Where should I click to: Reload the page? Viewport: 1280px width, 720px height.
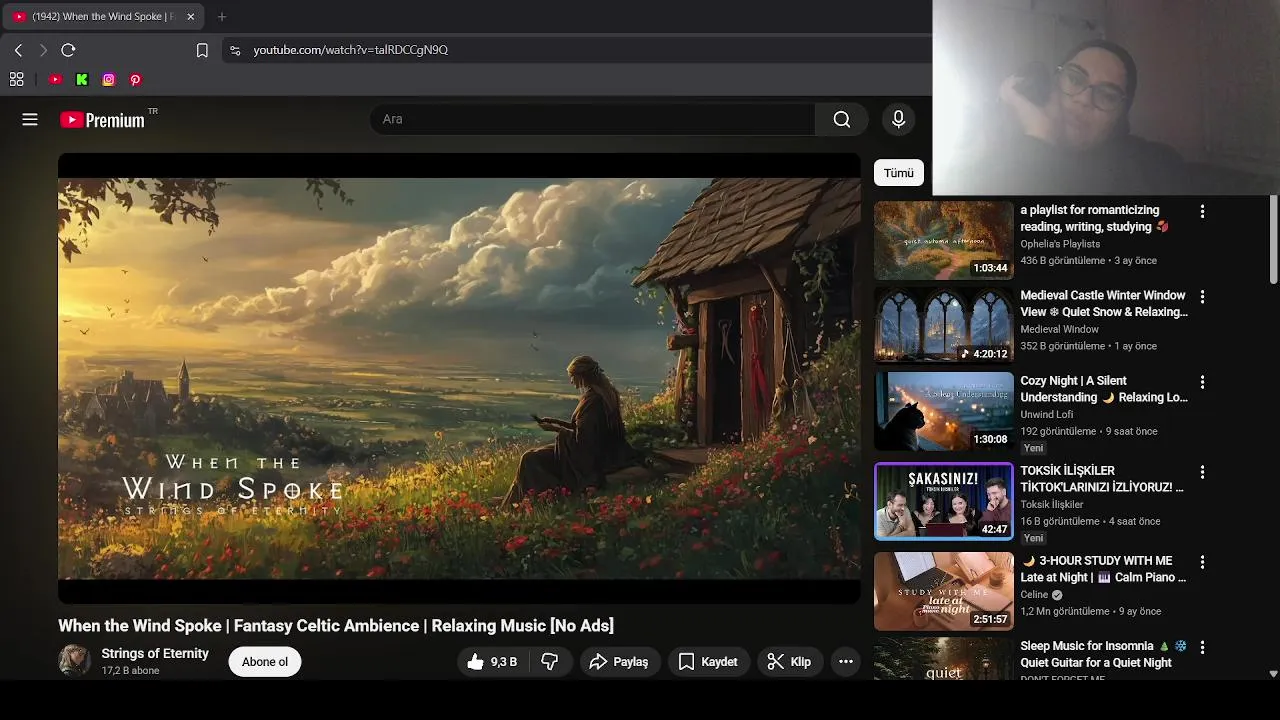point(68,50)
